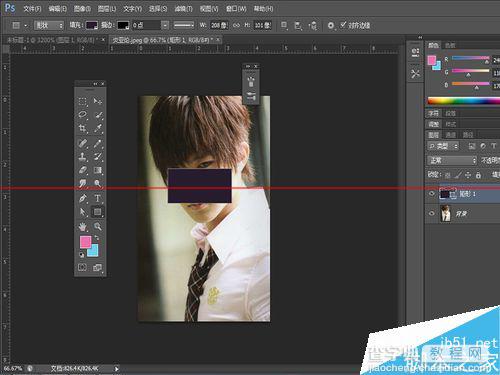This screenshot has height=375, width=500.
Task: Open stroke width dropdown arrow
Action: pos(165,25)
